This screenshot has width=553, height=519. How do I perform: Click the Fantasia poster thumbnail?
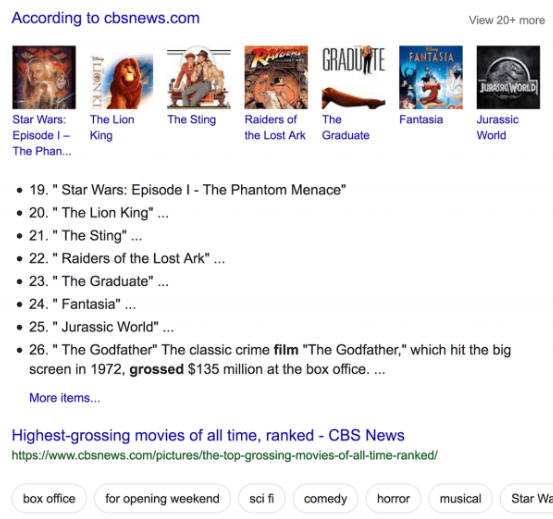(431, 77)
